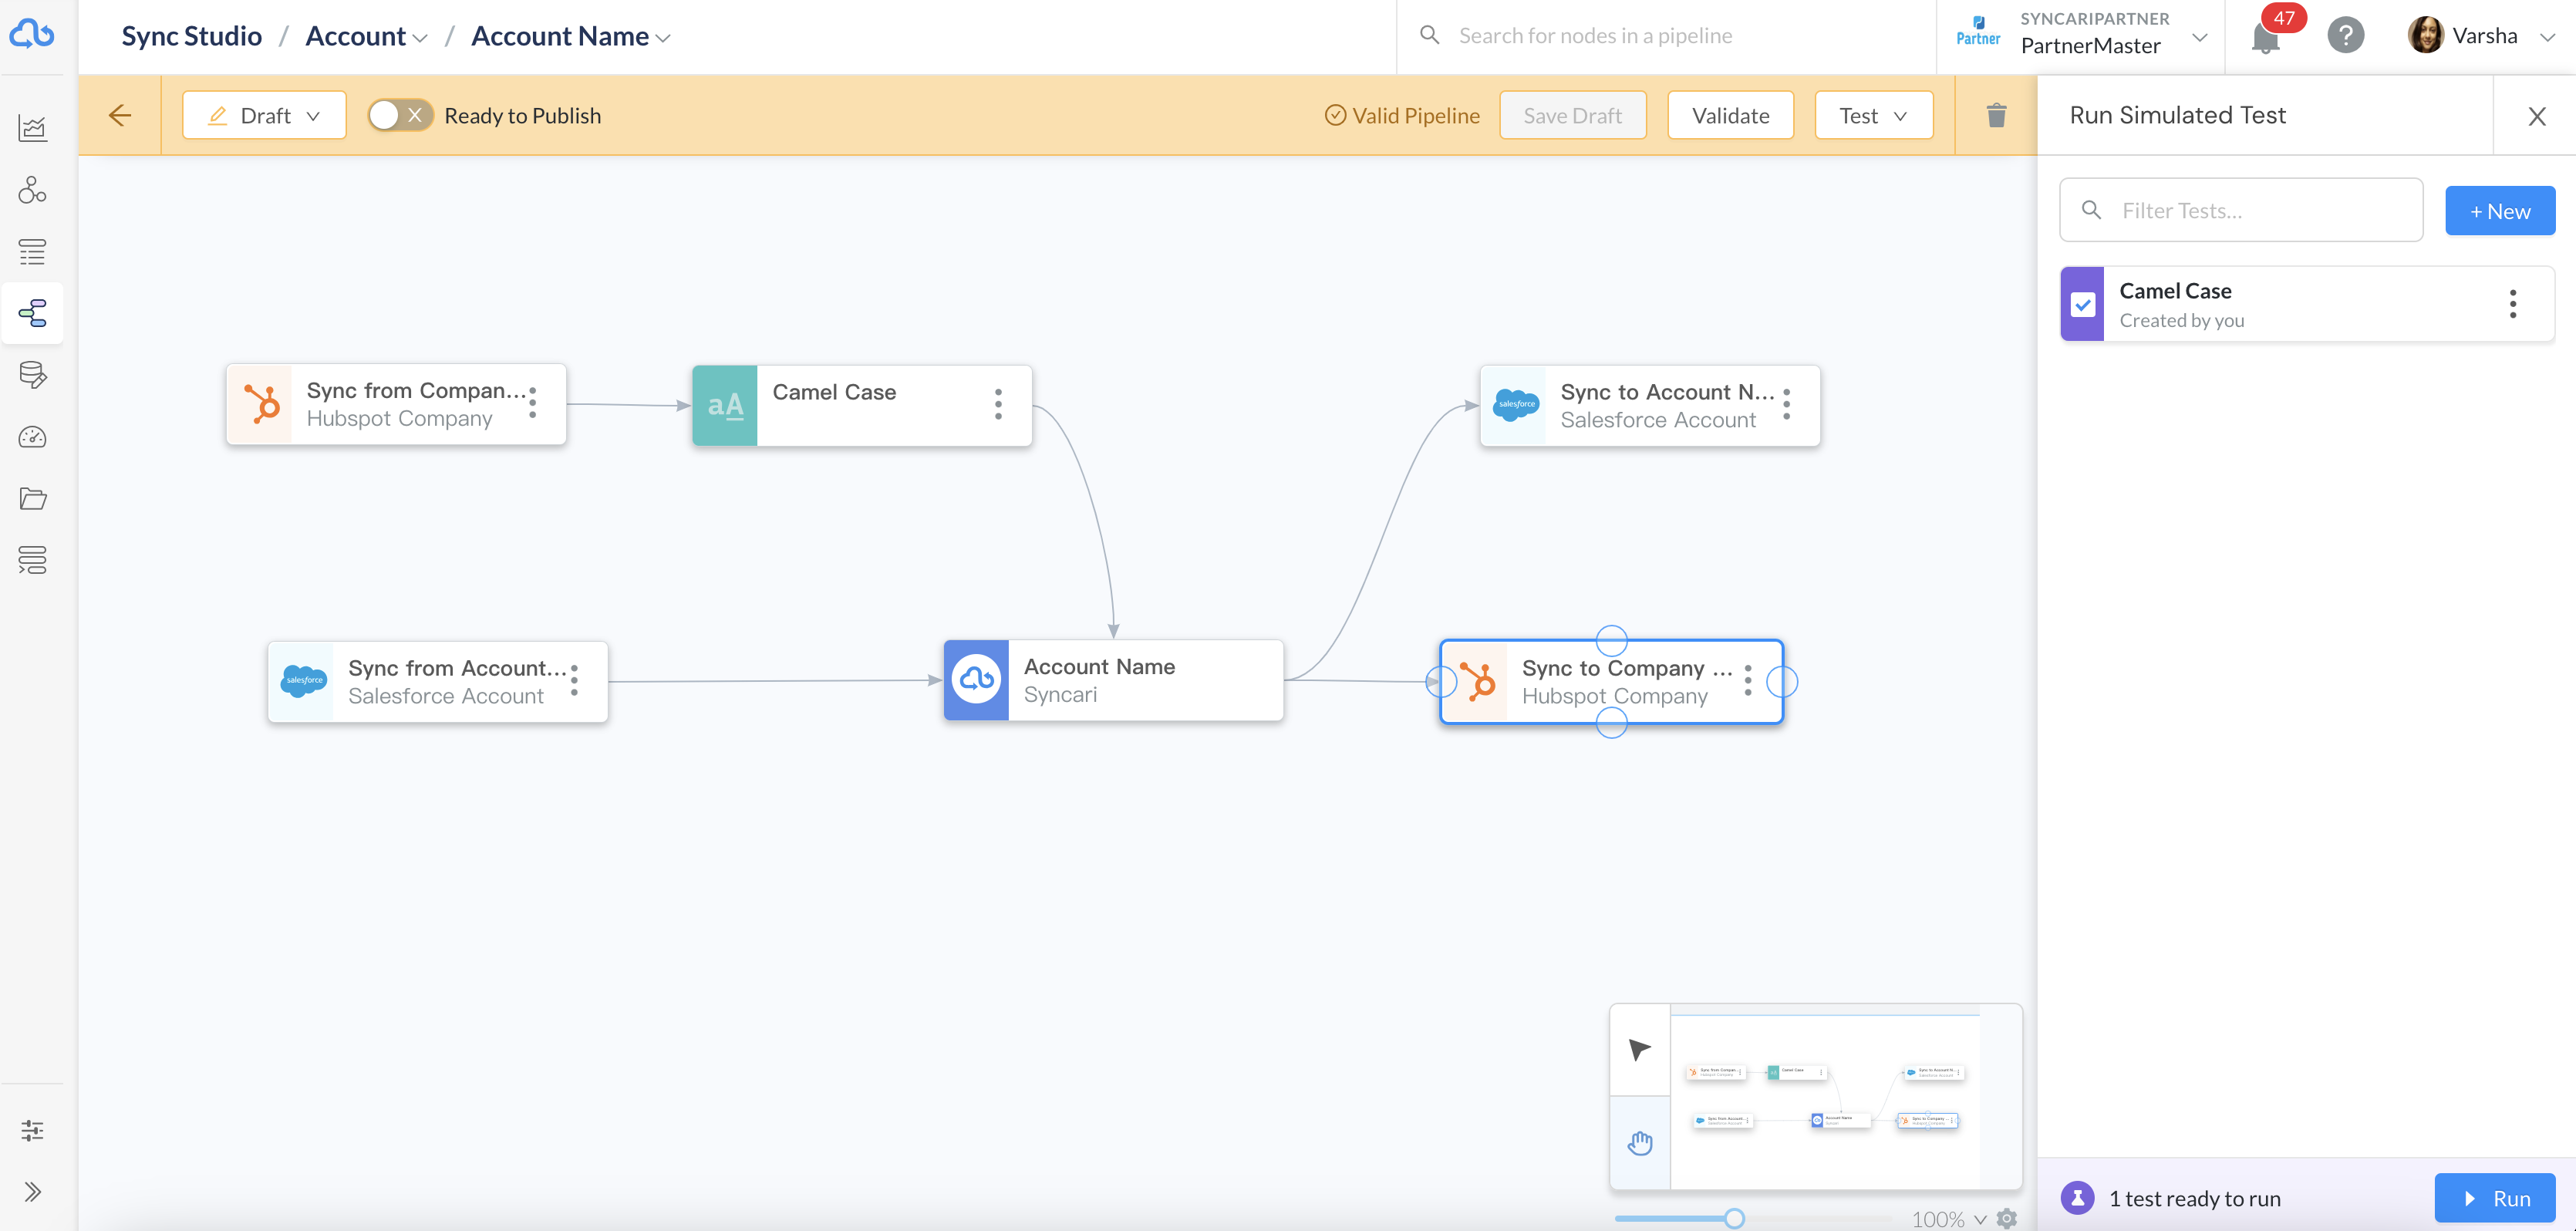Run the selected simulated test
This screenshot has height=1231, width=2576.
pos(2495,1198)
